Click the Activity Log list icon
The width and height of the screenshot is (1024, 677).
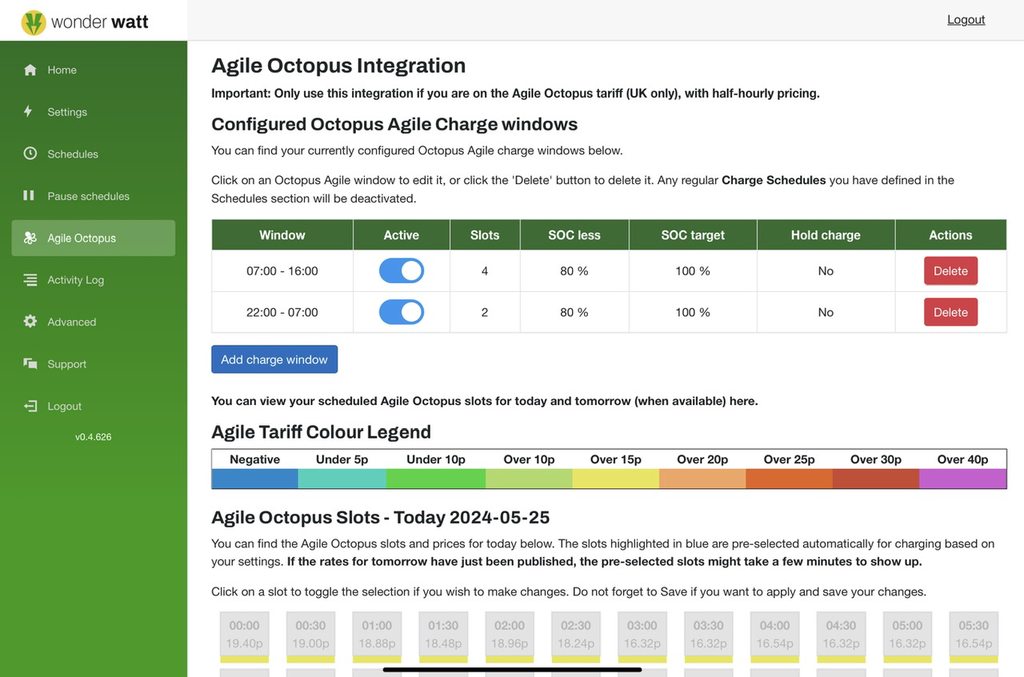coord(30,280)
